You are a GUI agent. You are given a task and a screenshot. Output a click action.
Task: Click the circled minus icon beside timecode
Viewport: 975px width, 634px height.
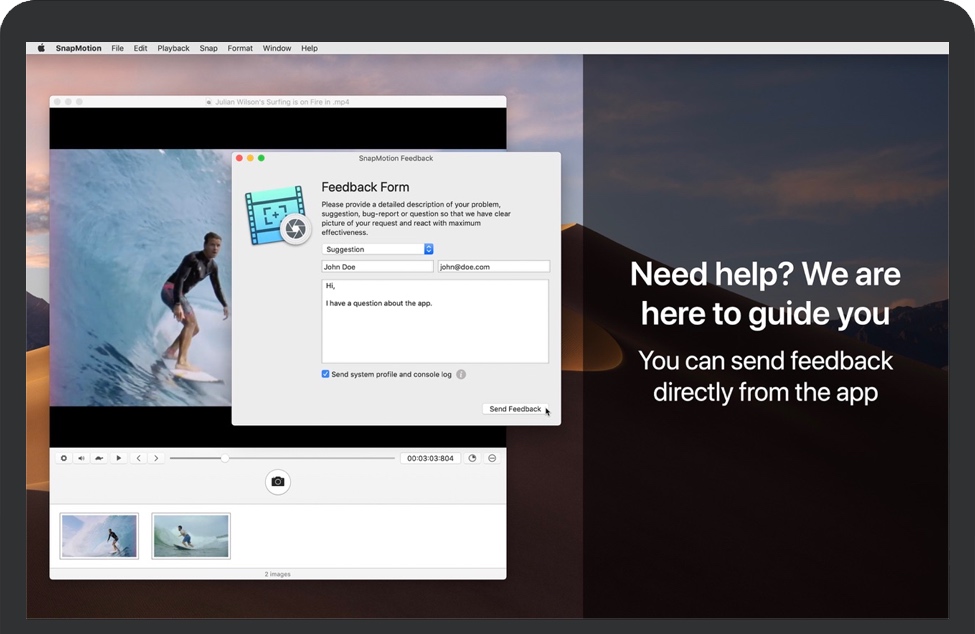coord(492,458)
